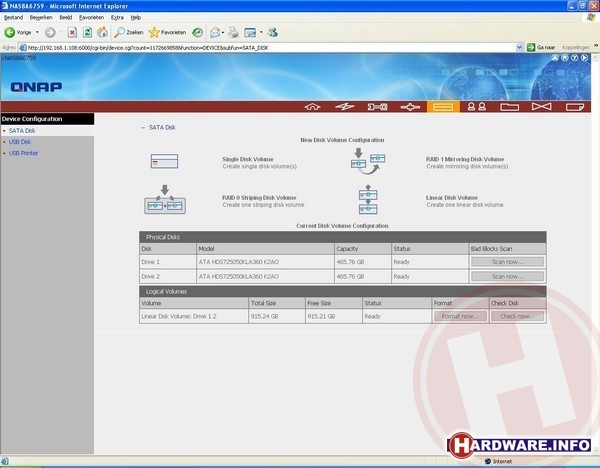Click the browser Forward arrow icon
Image resolution: width=600 pixels, height=468 pixels.
(50, 33)
